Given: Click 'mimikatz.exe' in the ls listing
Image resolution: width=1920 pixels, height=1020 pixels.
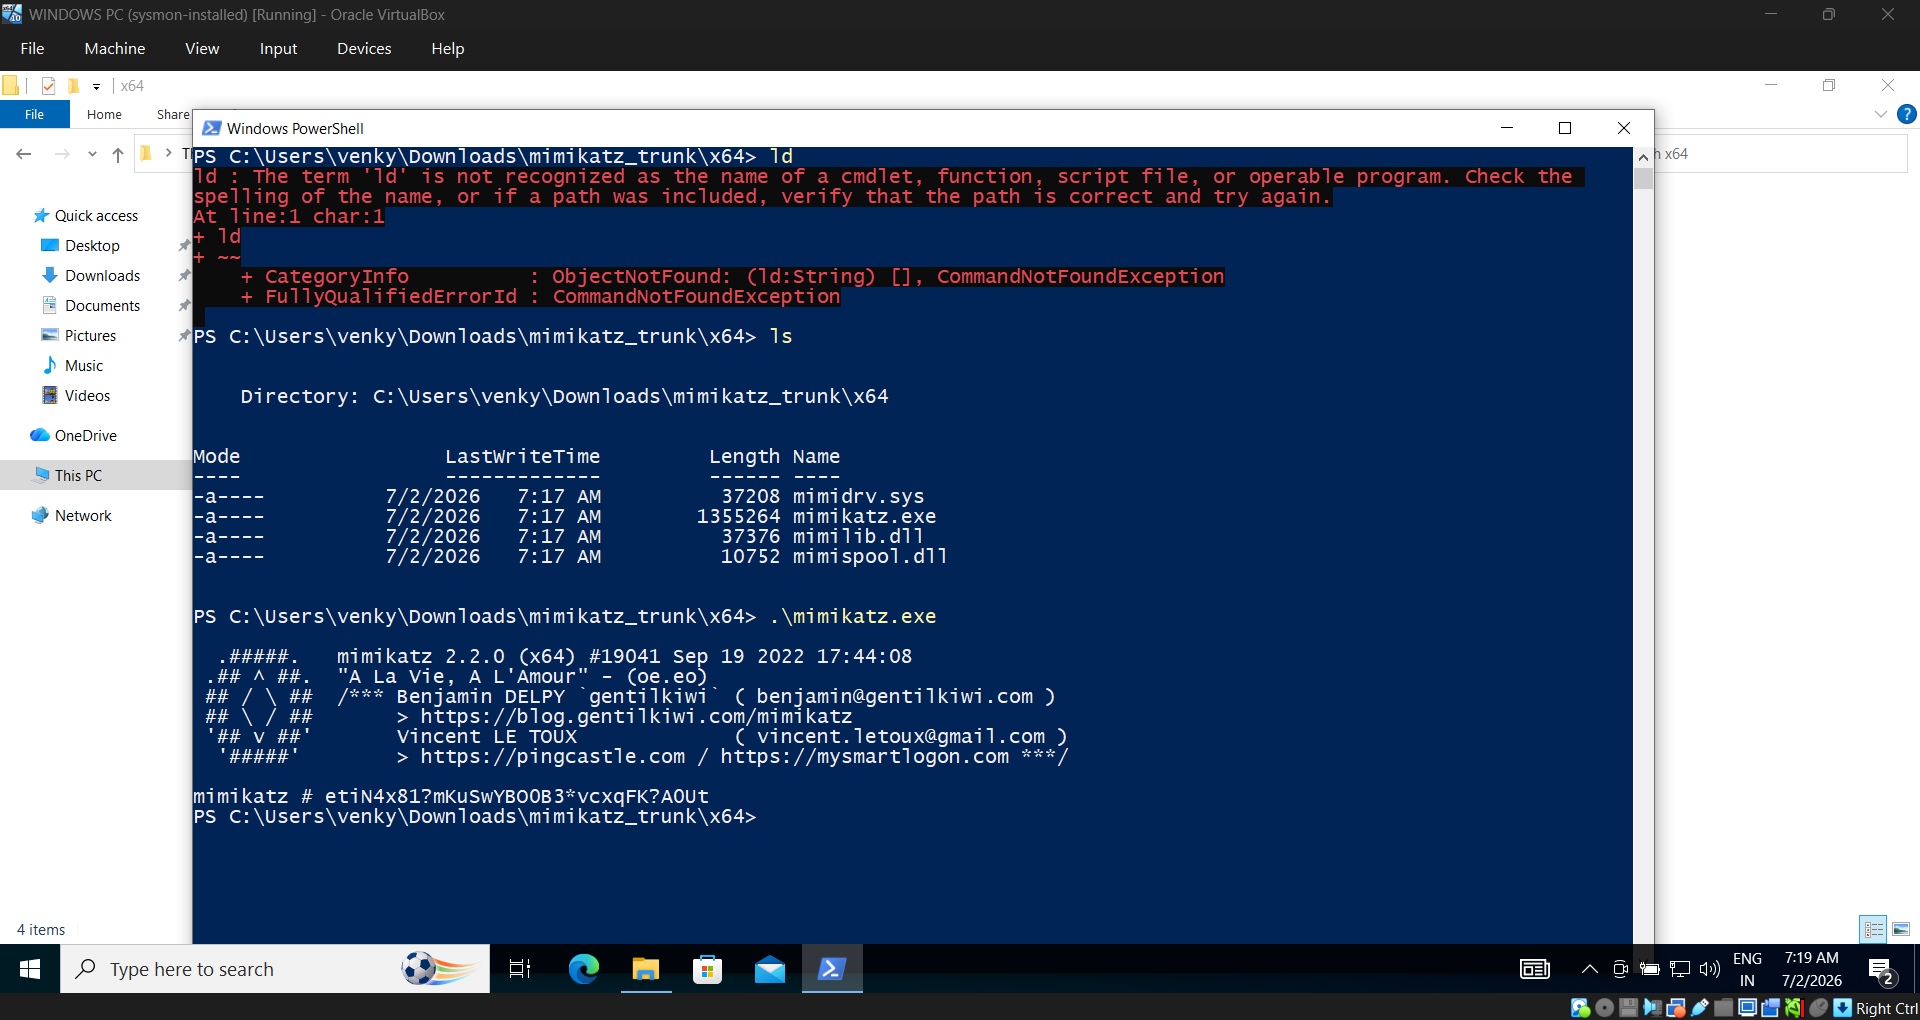Looking at the screenshot, I should pyautogui.click(x=864, y=516).
